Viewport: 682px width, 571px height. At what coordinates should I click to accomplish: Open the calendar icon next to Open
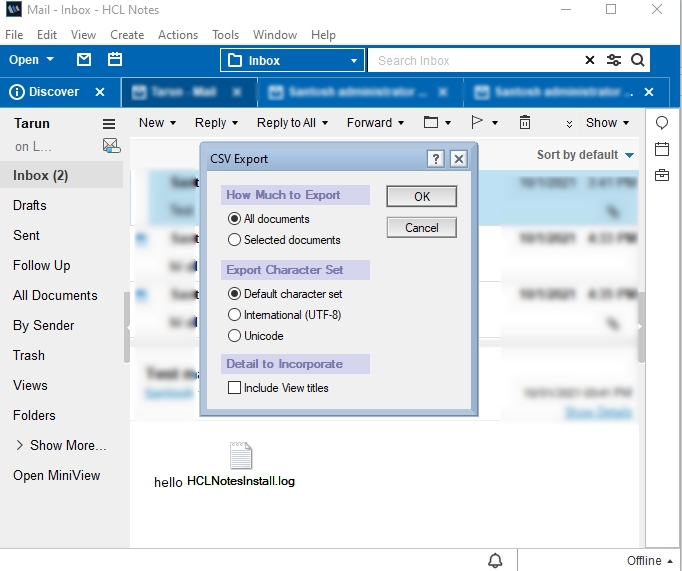click(115, 60)
